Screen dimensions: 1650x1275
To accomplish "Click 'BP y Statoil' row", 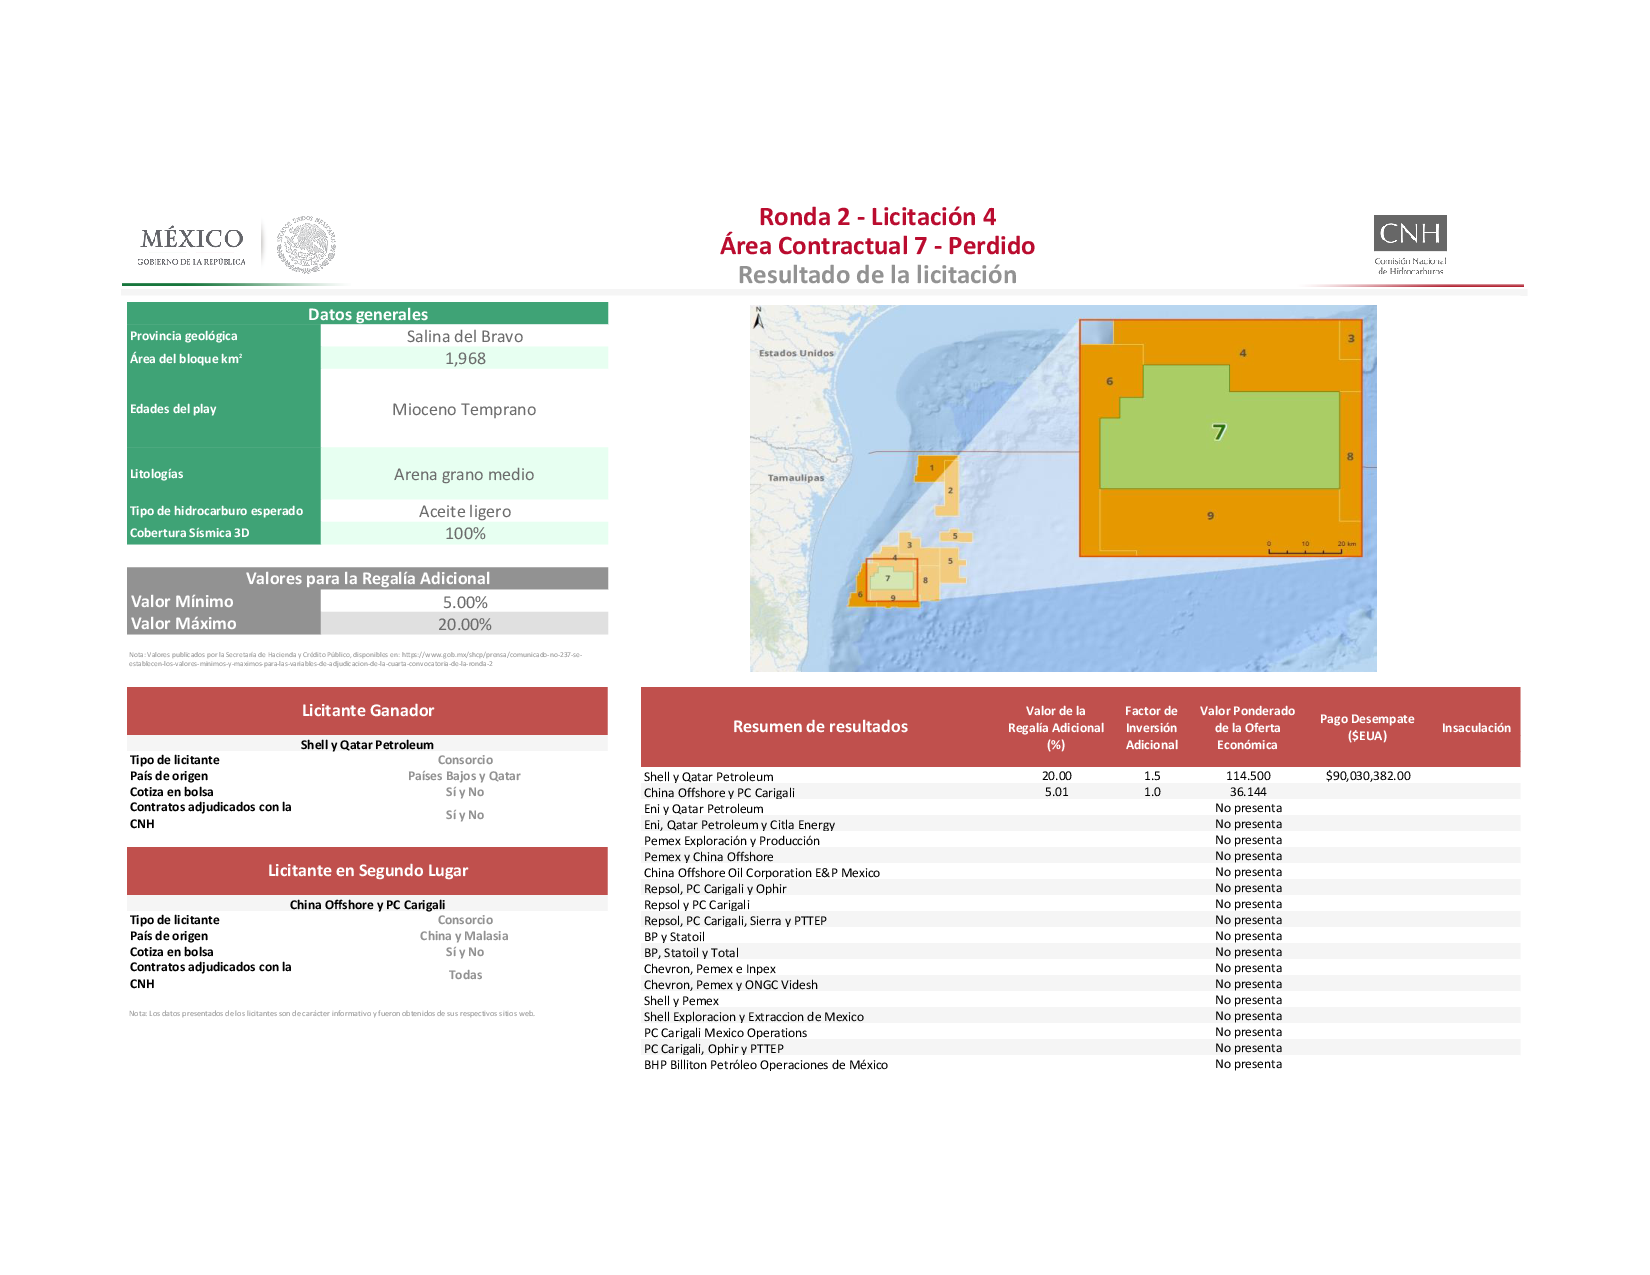I will (1080, 936).
